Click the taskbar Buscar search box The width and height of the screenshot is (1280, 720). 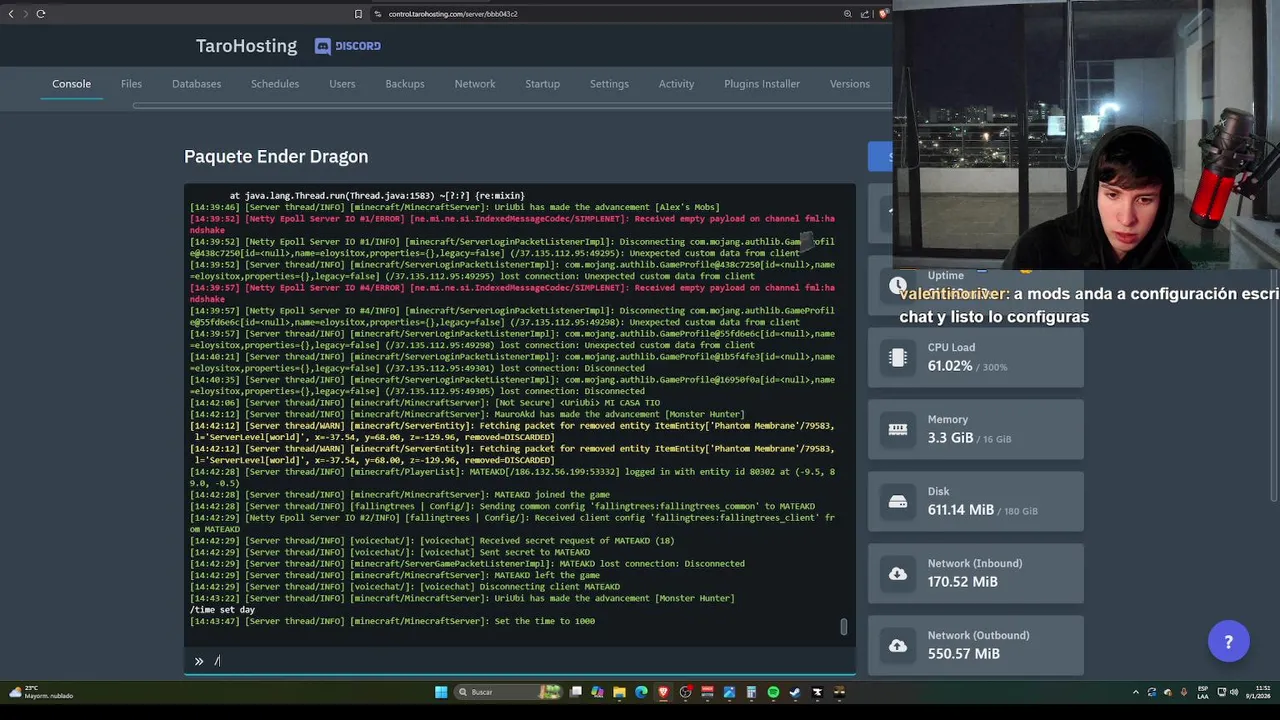click(x=508, y=692)
